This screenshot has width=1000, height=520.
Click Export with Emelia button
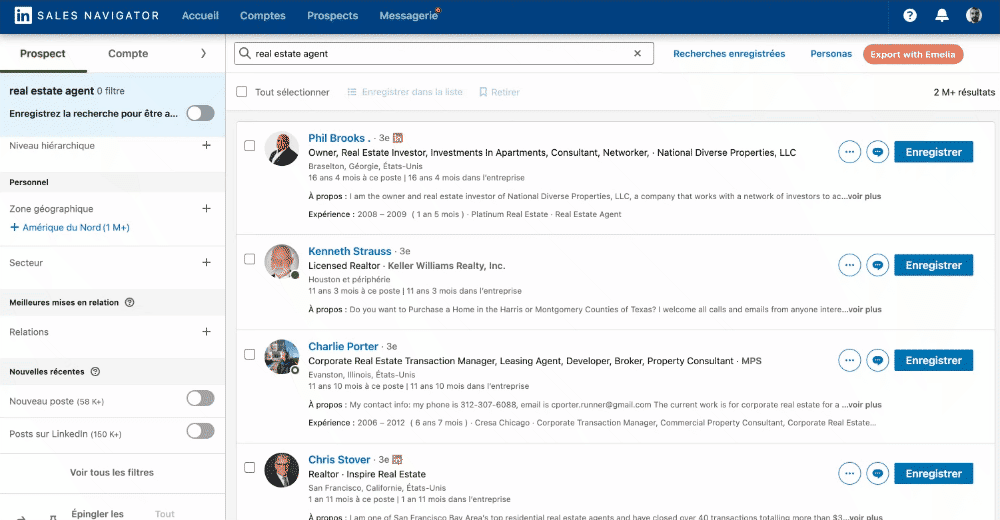tap(913, 54)
